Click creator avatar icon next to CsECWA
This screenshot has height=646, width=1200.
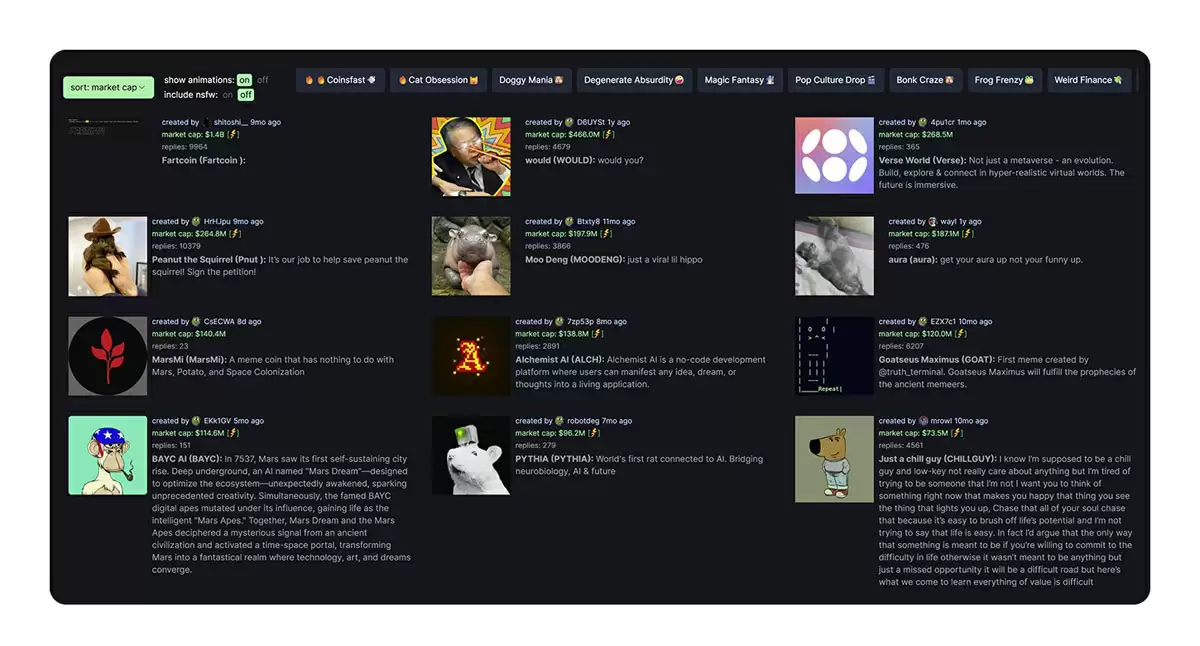point(197,322)
